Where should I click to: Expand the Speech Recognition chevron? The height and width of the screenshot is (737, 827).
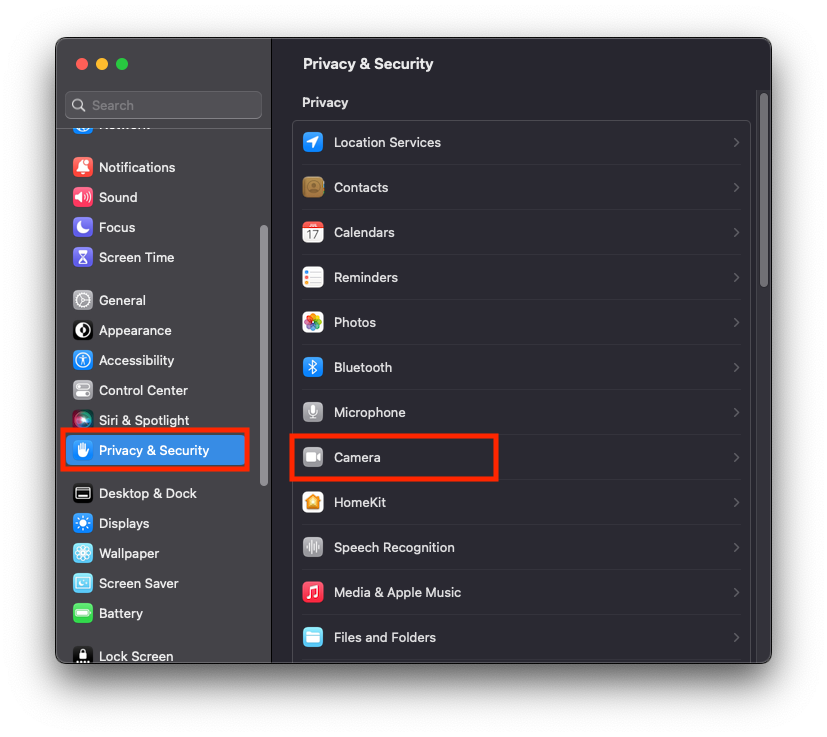pyautogui.click(x=736, y=547)
